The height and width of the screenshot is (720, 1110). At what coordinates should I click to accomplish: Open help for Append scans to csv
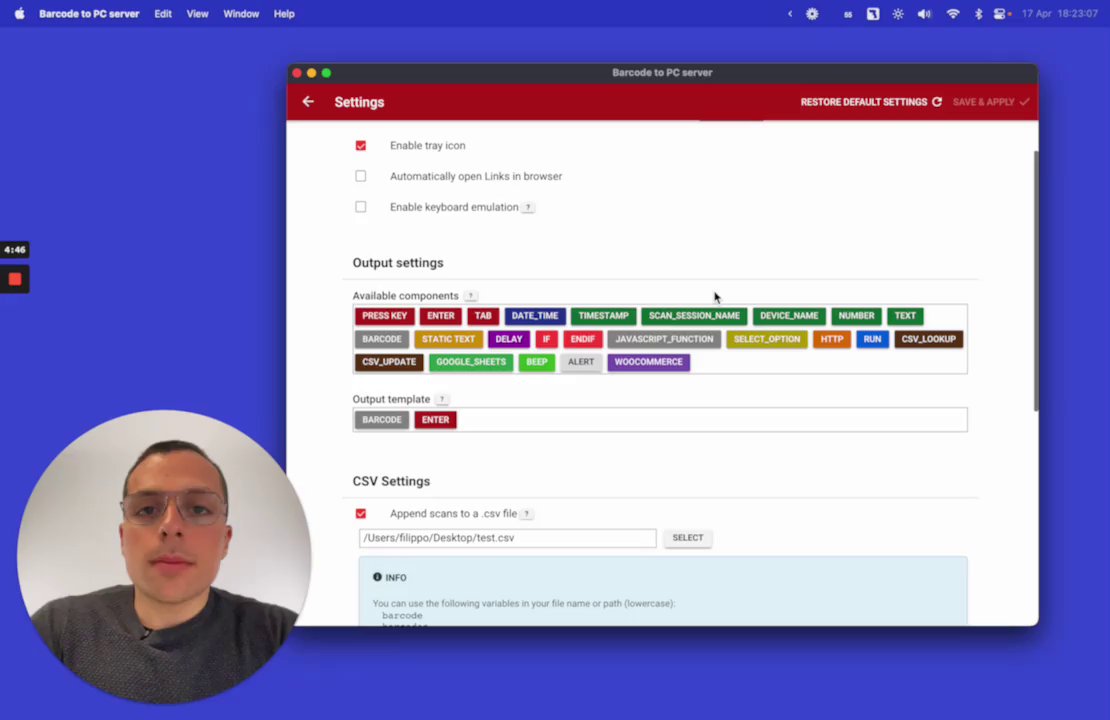point(527,514)
